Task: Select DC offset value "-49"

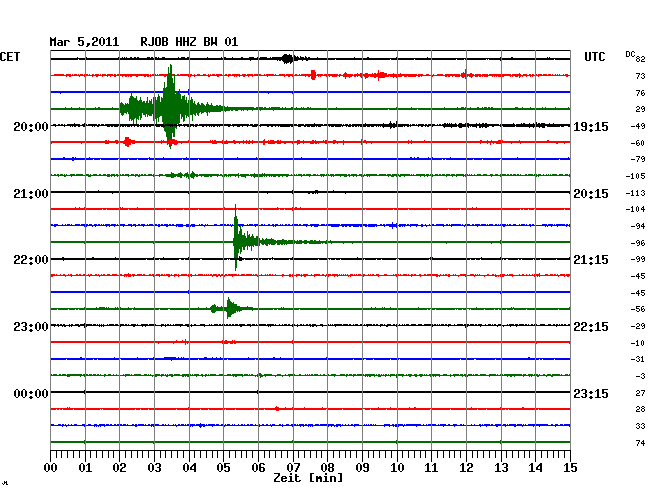Action: pos(638,126)
